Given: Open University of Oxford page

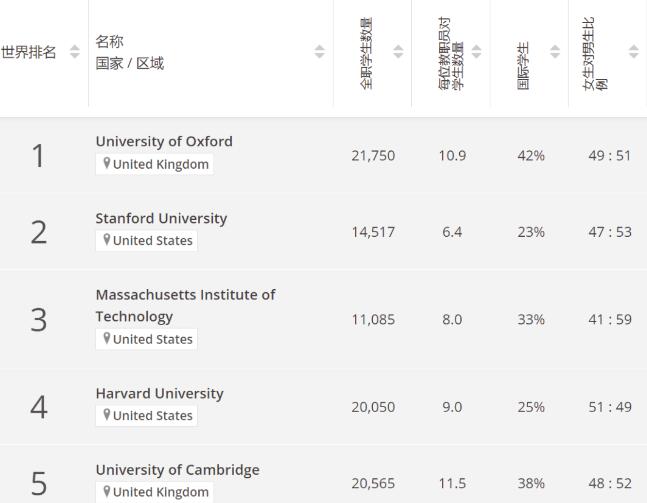Looking at the screenshot, I should tap(164, 141).
